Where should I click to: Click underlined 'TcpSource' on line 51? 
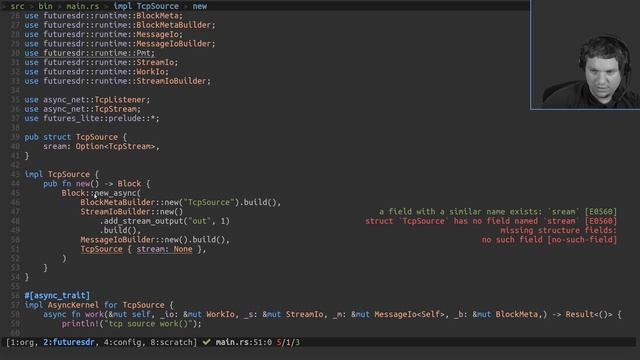pyautogui.click(x=101, y=249)
